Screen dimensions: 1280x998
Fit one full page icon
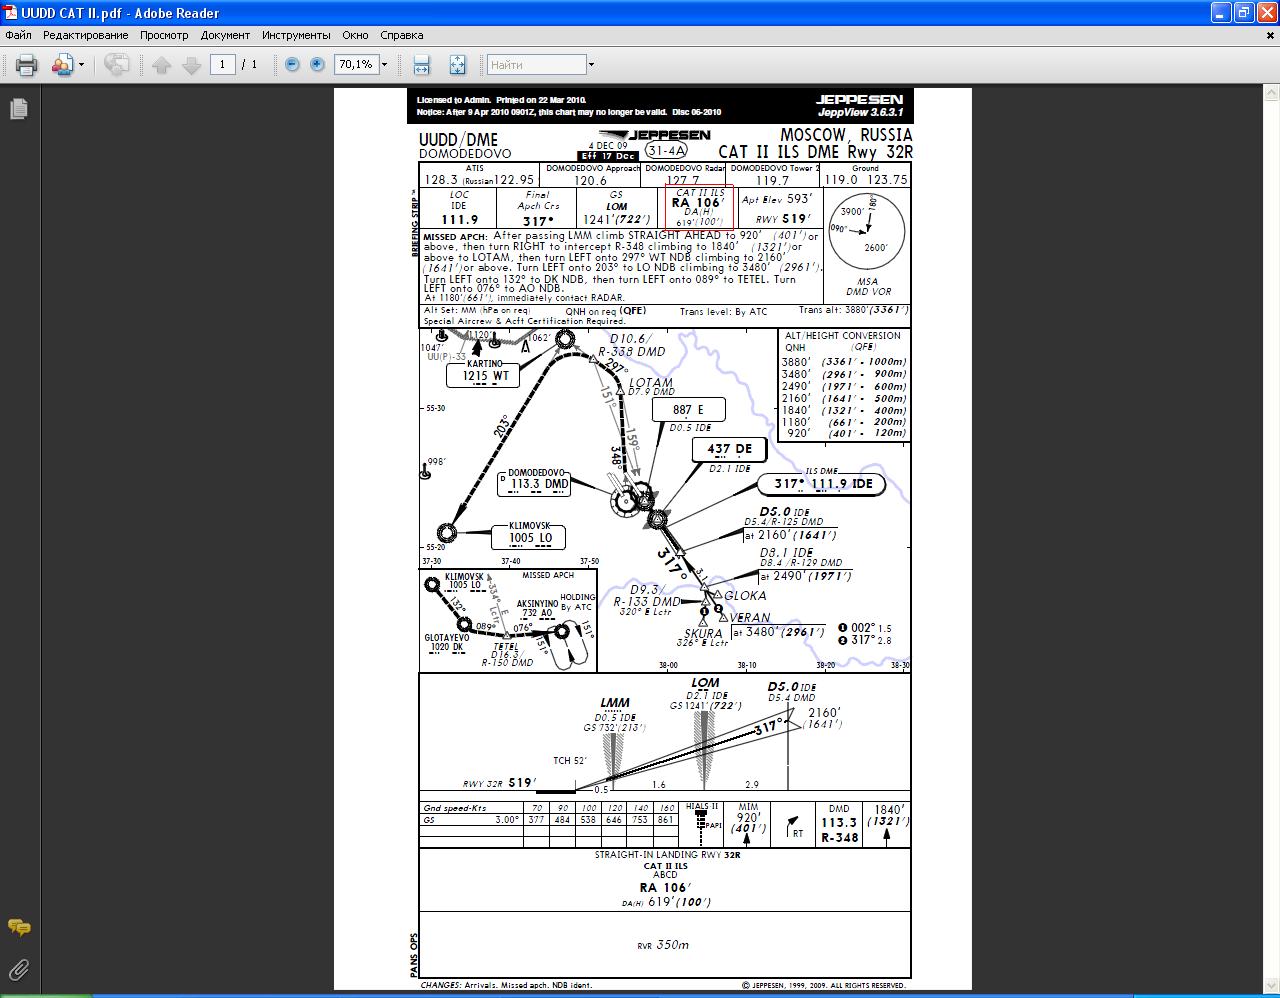[x=457, y=65]
